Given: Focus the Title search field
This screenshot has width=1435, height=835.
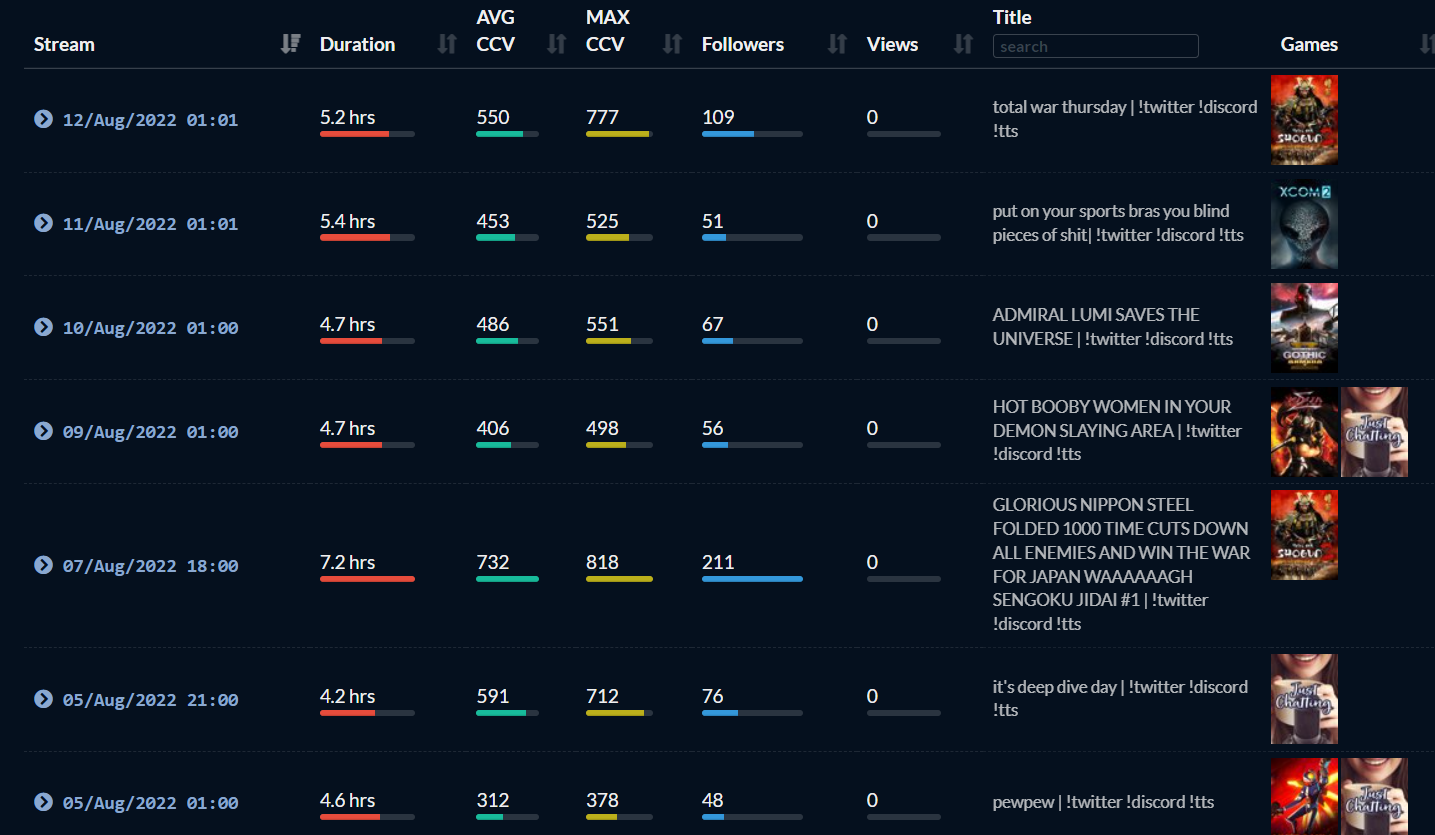Looking at the screenshot, I should [x=1095, y=46].
